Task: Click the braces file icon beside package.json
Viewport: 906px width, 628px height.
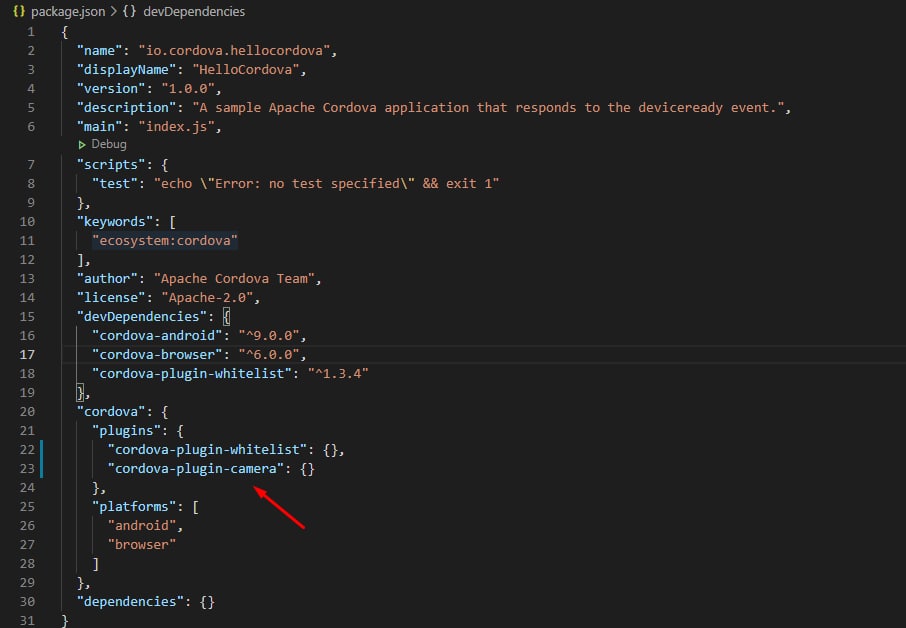Action: 19,11
